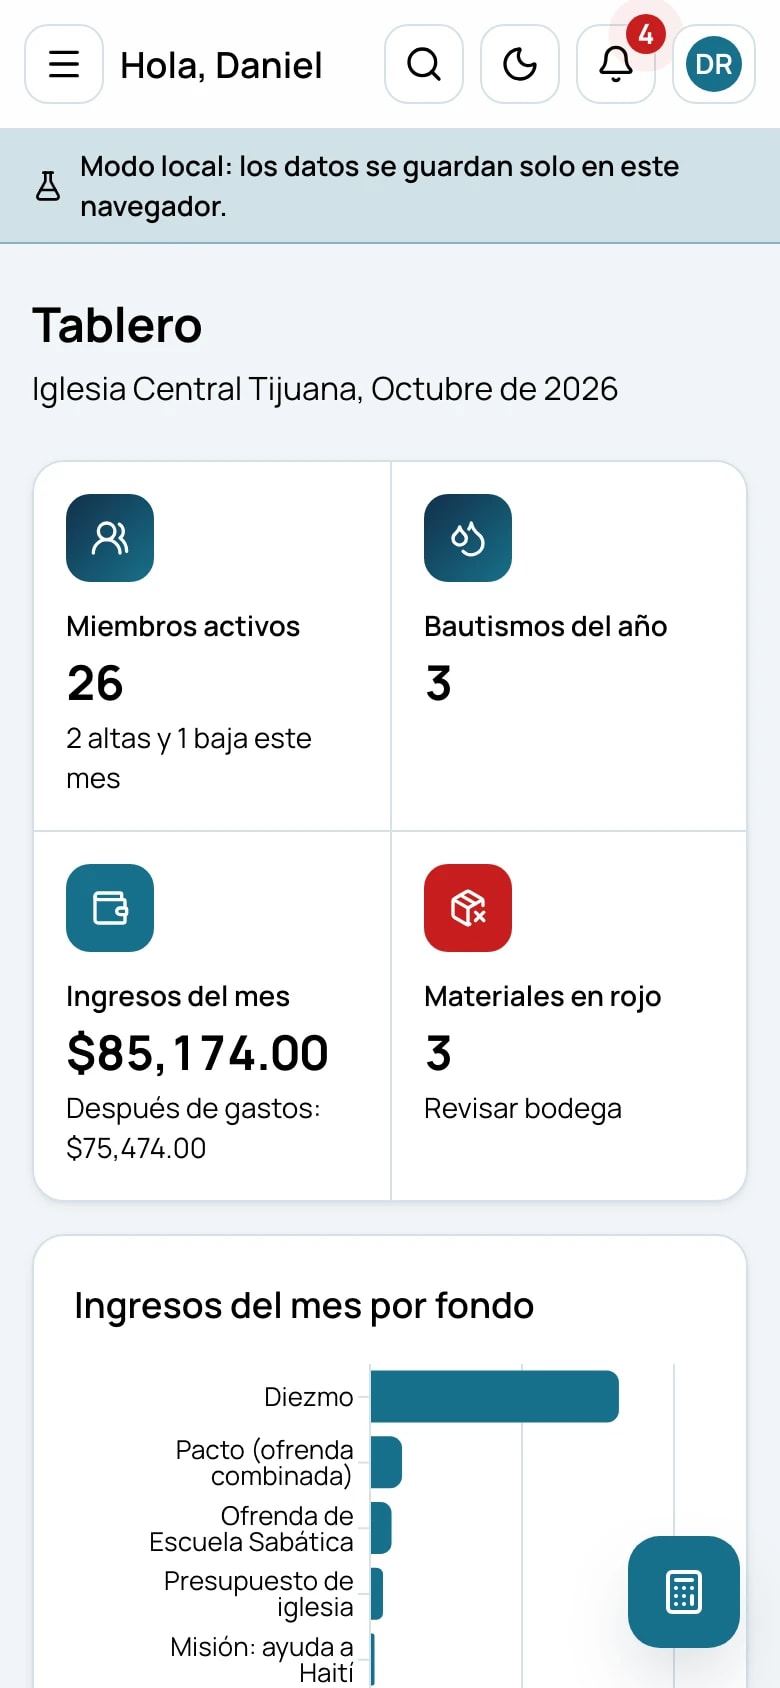
Task: Open the Bautismos del año card
Action: coord(569,646)
